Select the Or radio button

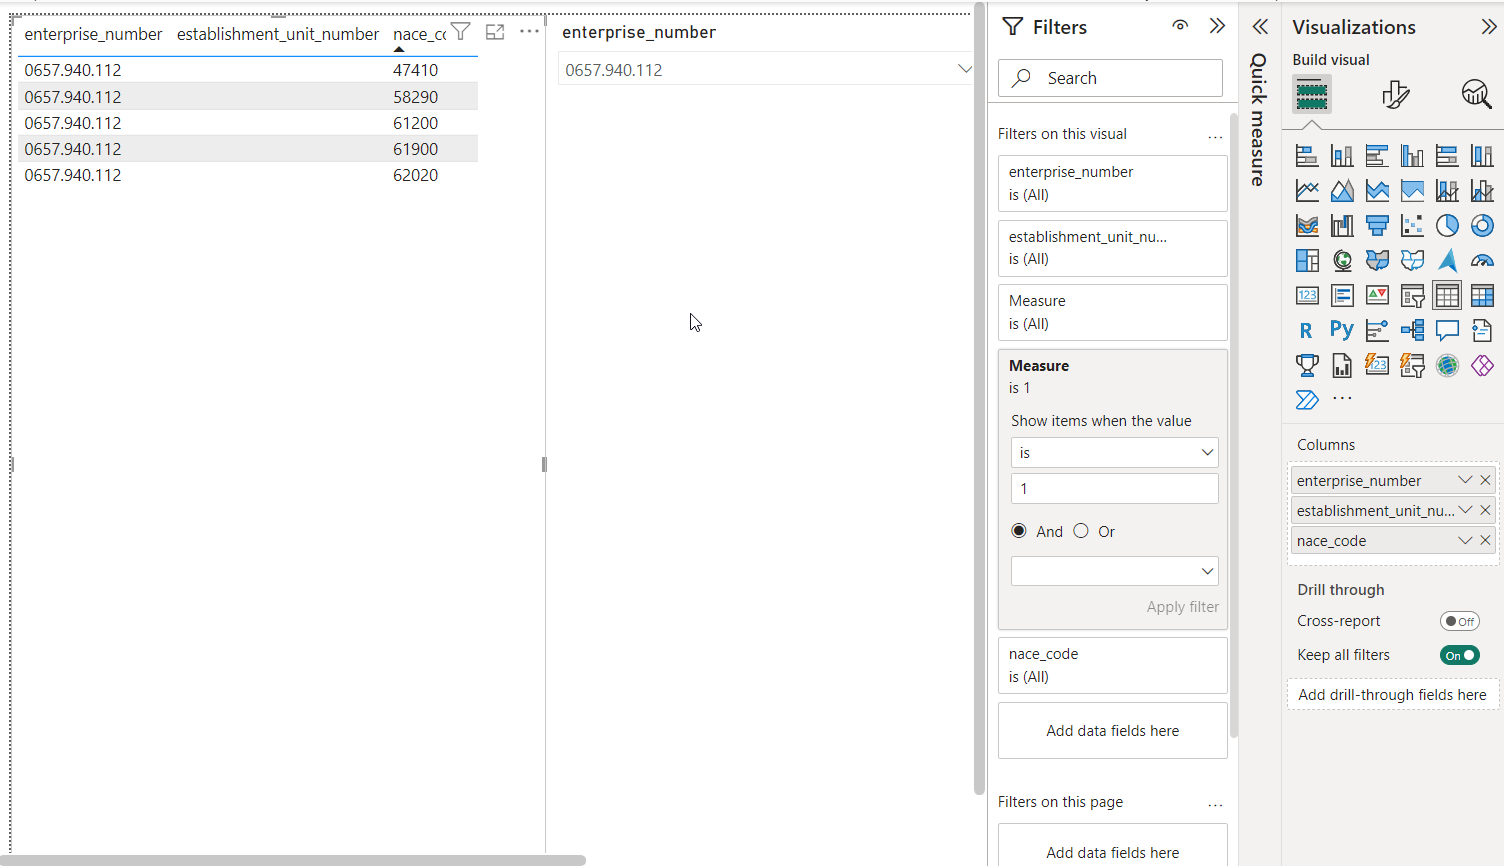[x=1081, y=531]
